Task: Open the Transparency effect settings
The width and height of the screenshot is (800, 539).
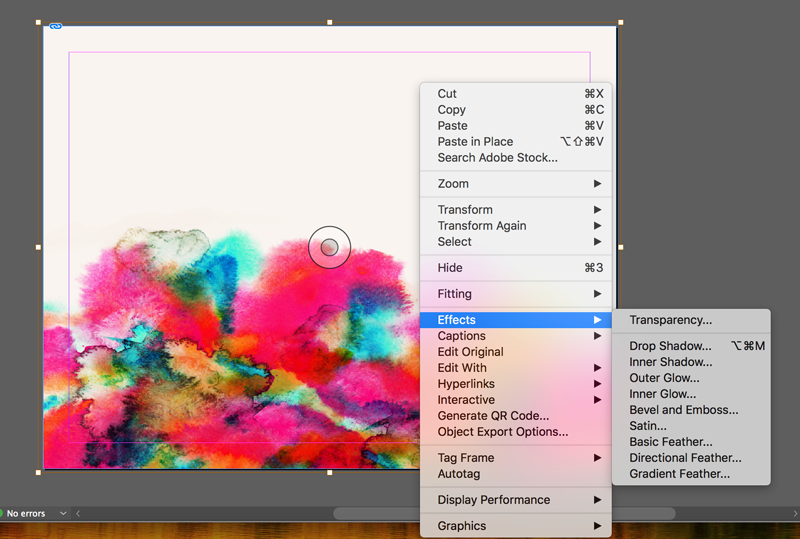Action: (x=670, y=320)
